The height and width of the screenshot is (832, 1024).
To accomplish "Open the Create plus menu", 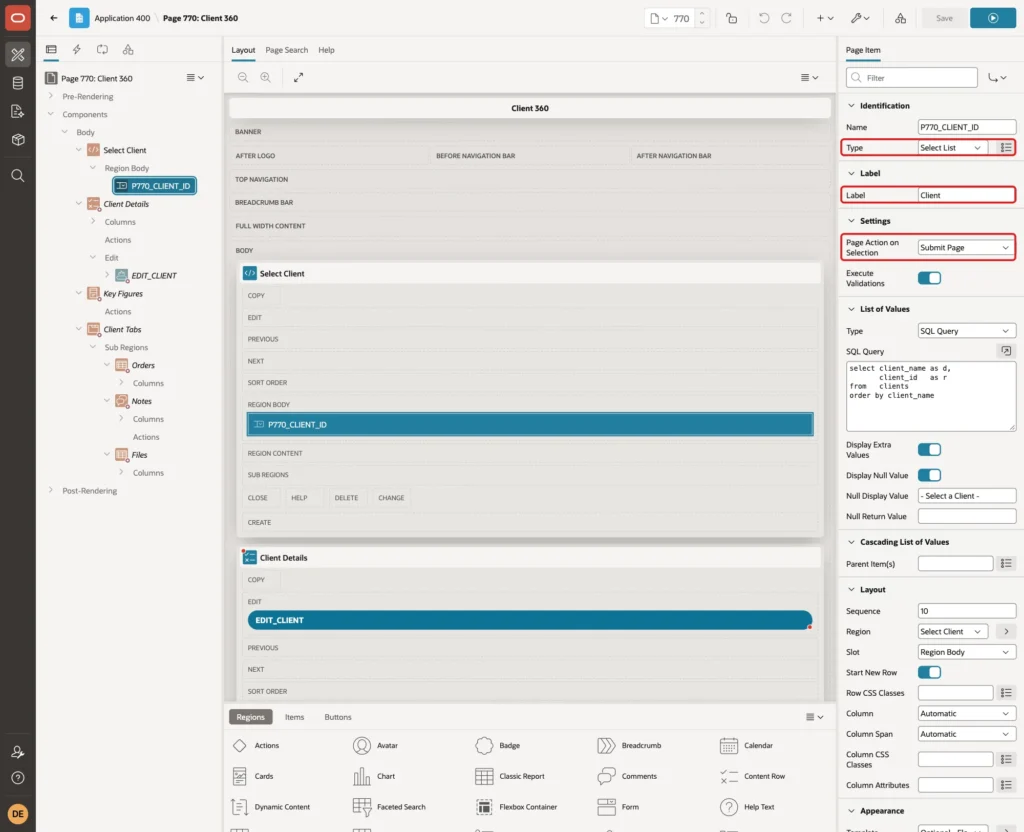I will coord(825,18).
